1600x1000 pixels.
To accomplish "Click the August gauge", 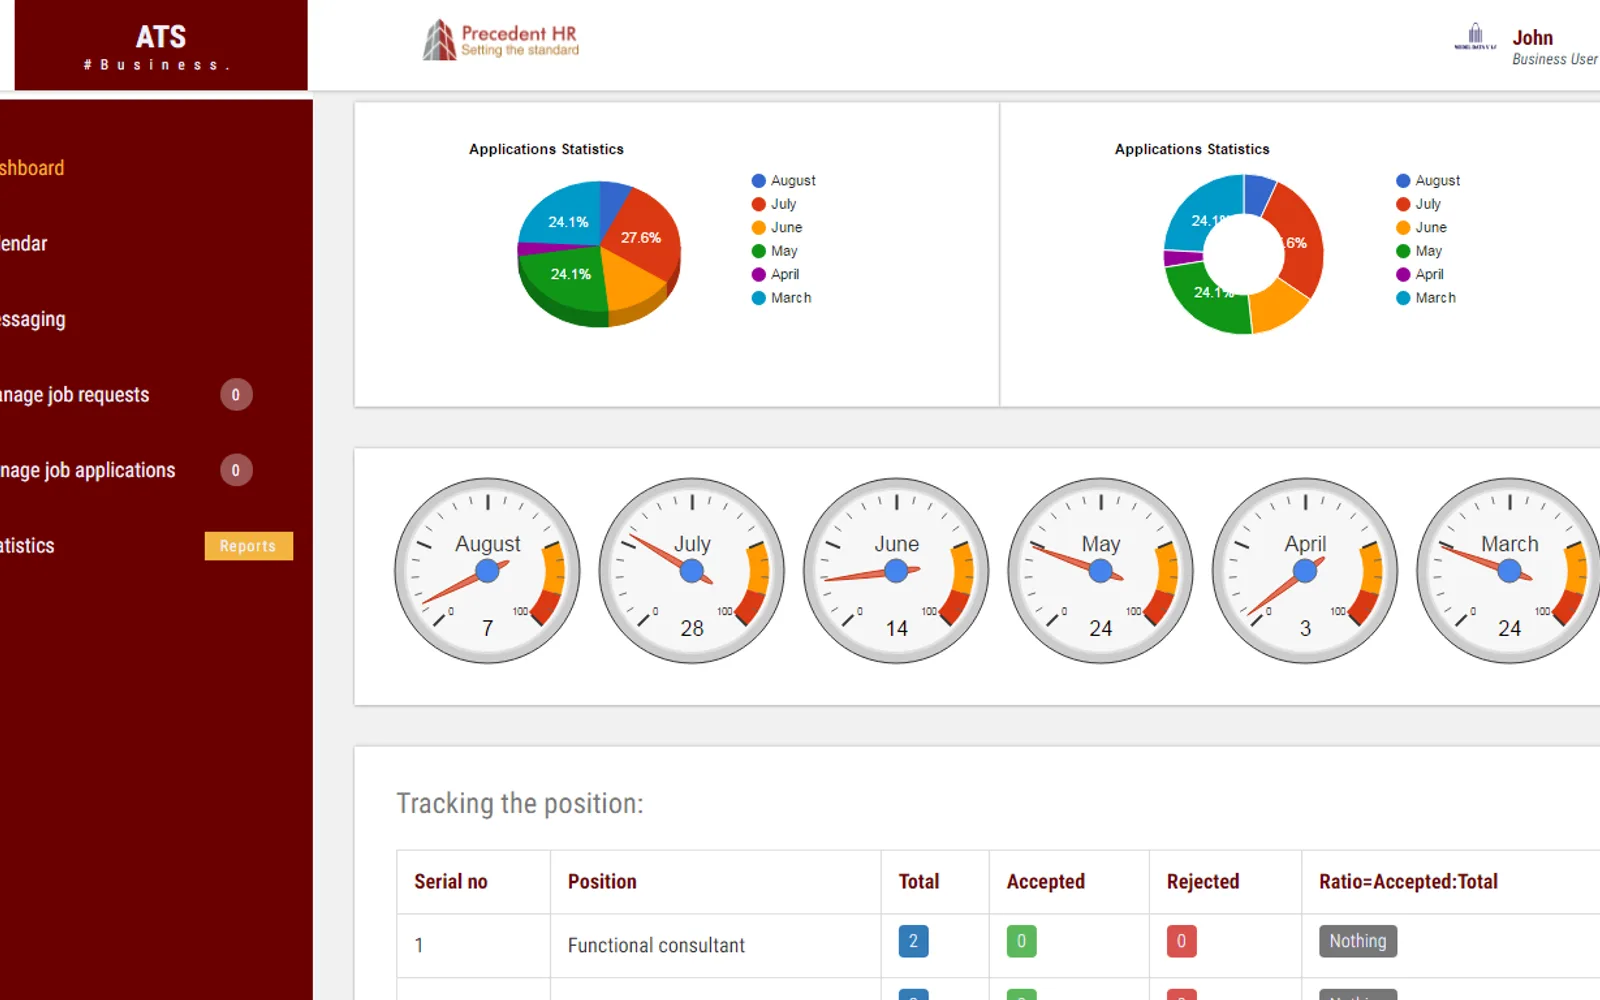I will click(x=488, y=571).
